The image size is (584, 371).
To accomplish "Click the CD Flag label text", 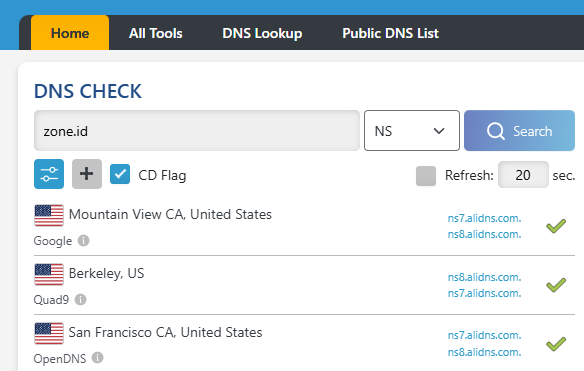I will 162,175.
